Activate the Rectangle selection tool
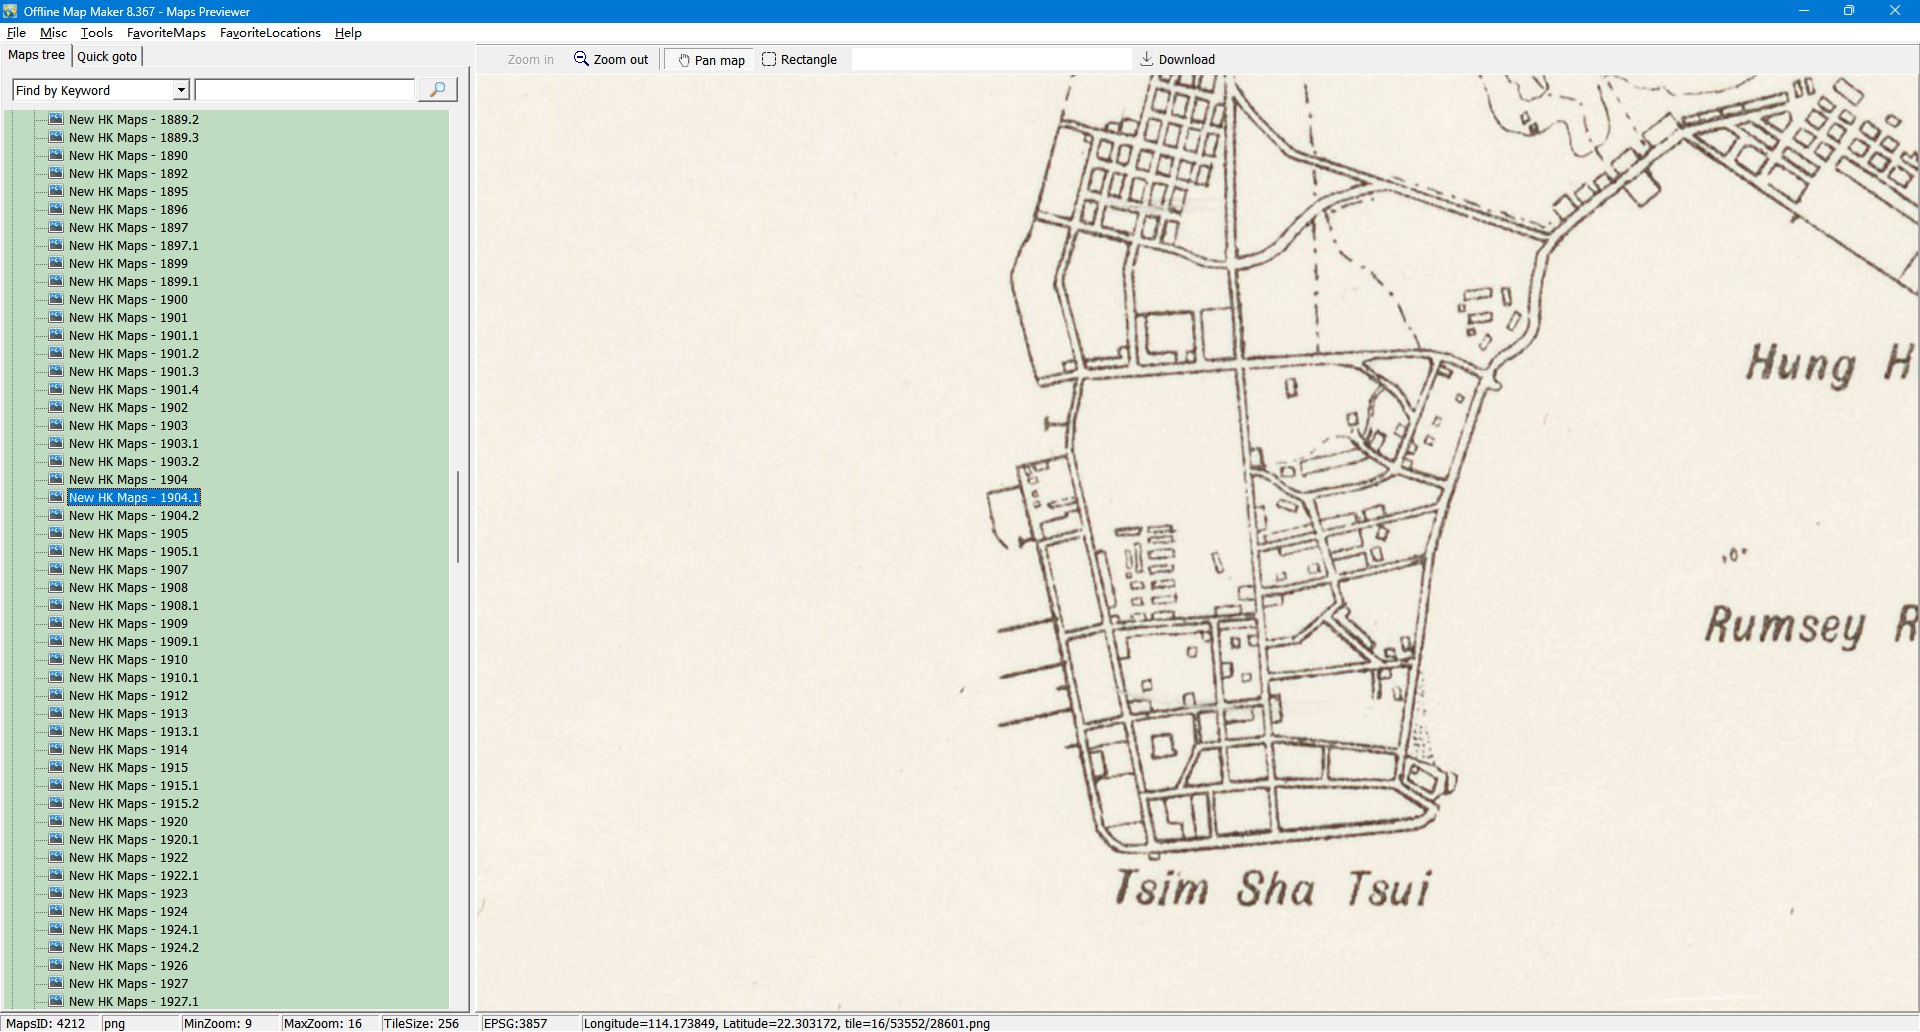Screen dimensions: 1920x1032 (769, 59)
